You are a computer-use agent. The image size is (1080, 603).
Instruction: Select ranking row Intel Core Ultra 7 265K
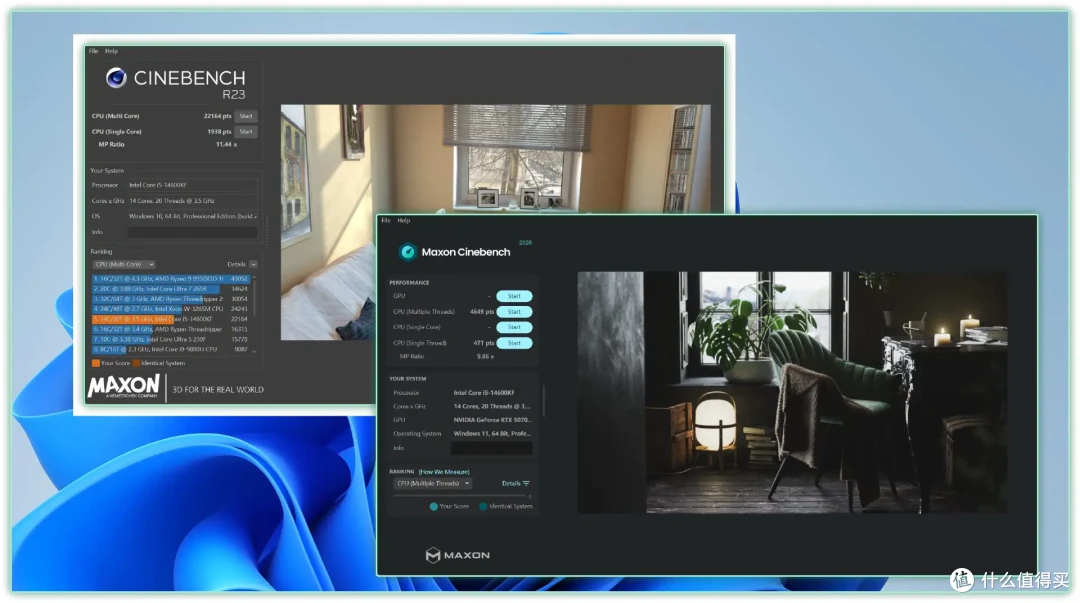pos(170,289)
